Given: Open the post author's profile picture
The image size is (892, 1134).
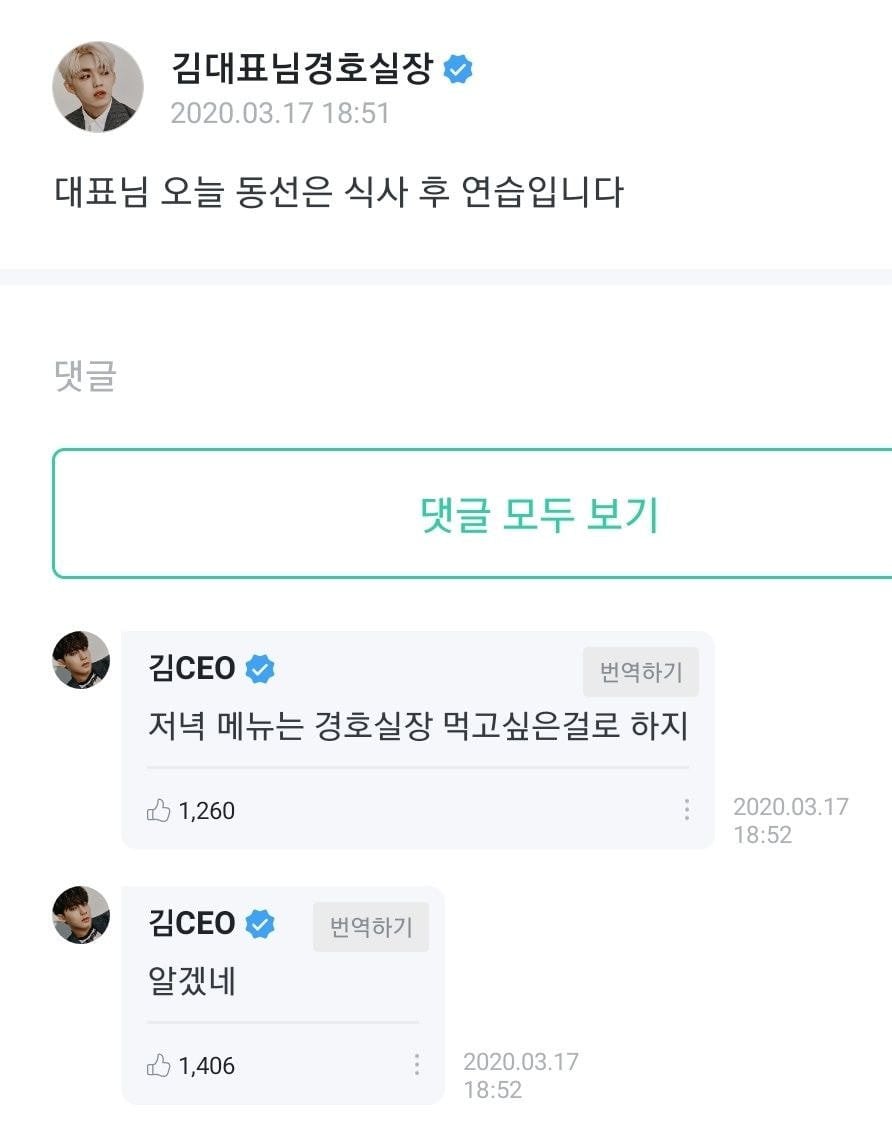Looking at the screenshot, I should click(98, 87).
